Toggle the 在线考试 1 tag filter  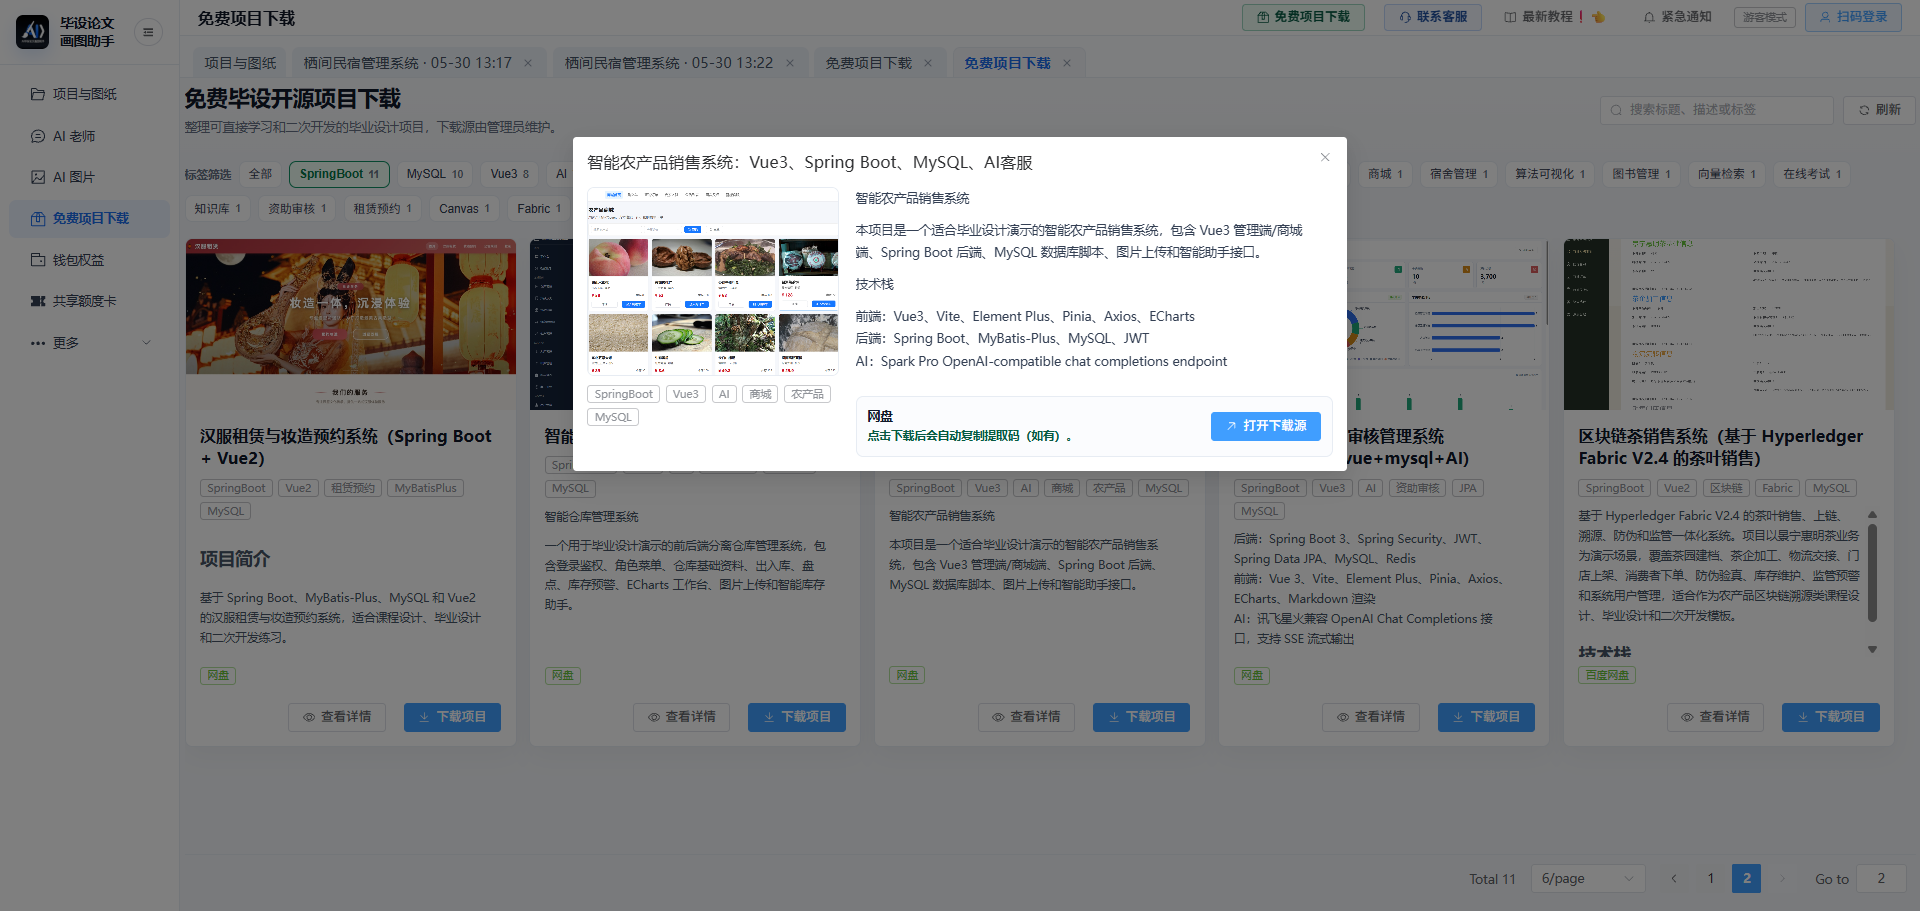[1812, 174]
